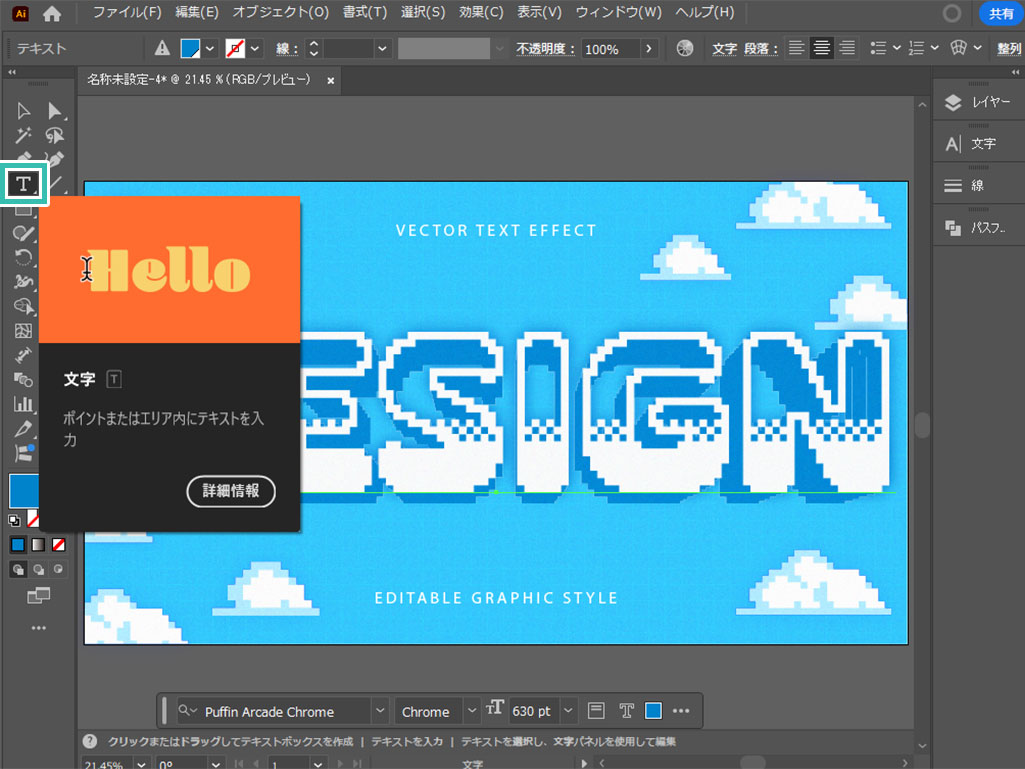This screenshot has width=1025, height=769.
Task: Select the Column Graph tool
Action: [x=24, y=404]
